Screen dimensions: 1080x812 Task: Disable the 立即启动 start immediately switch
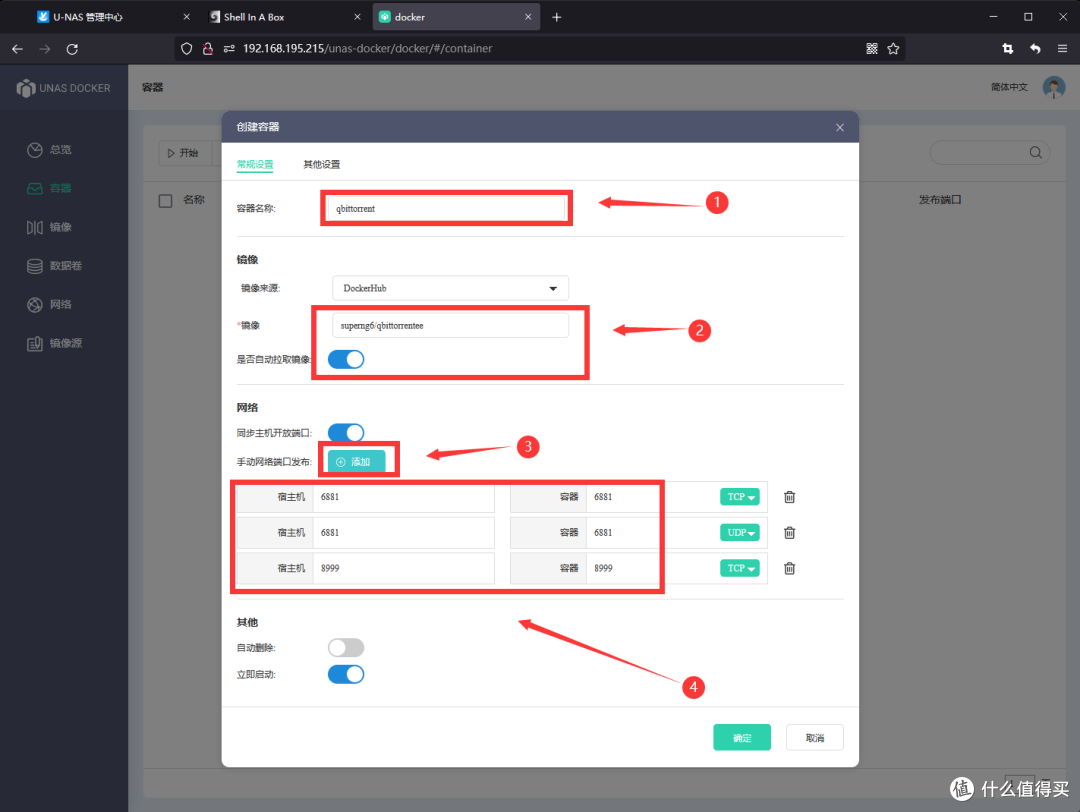[346, 674]
